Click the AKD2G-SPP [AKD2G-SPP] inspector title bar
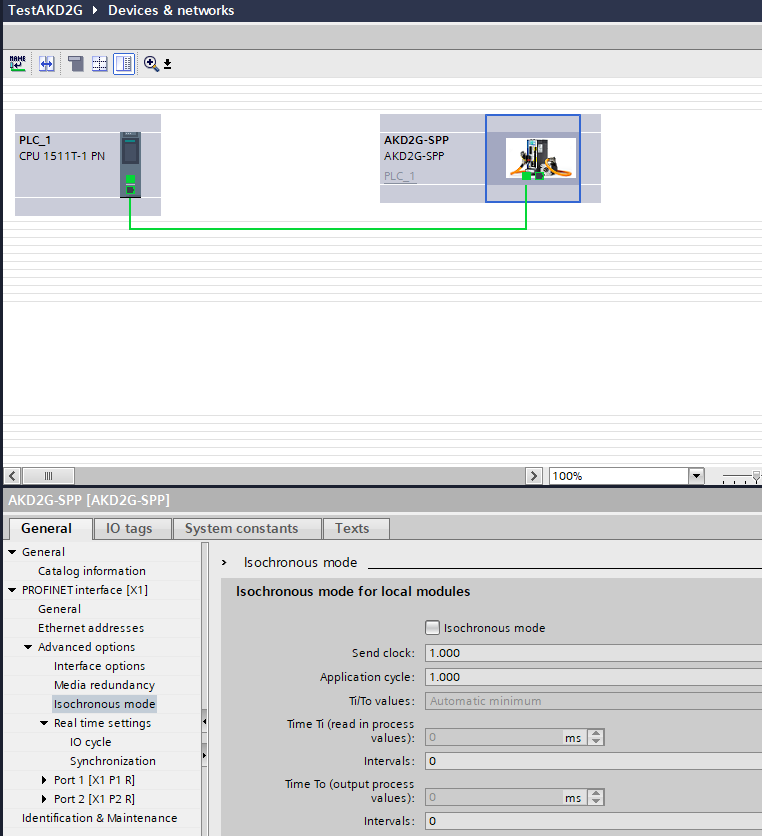The height and width of the screenshot is (836, 762). point(383,500)
